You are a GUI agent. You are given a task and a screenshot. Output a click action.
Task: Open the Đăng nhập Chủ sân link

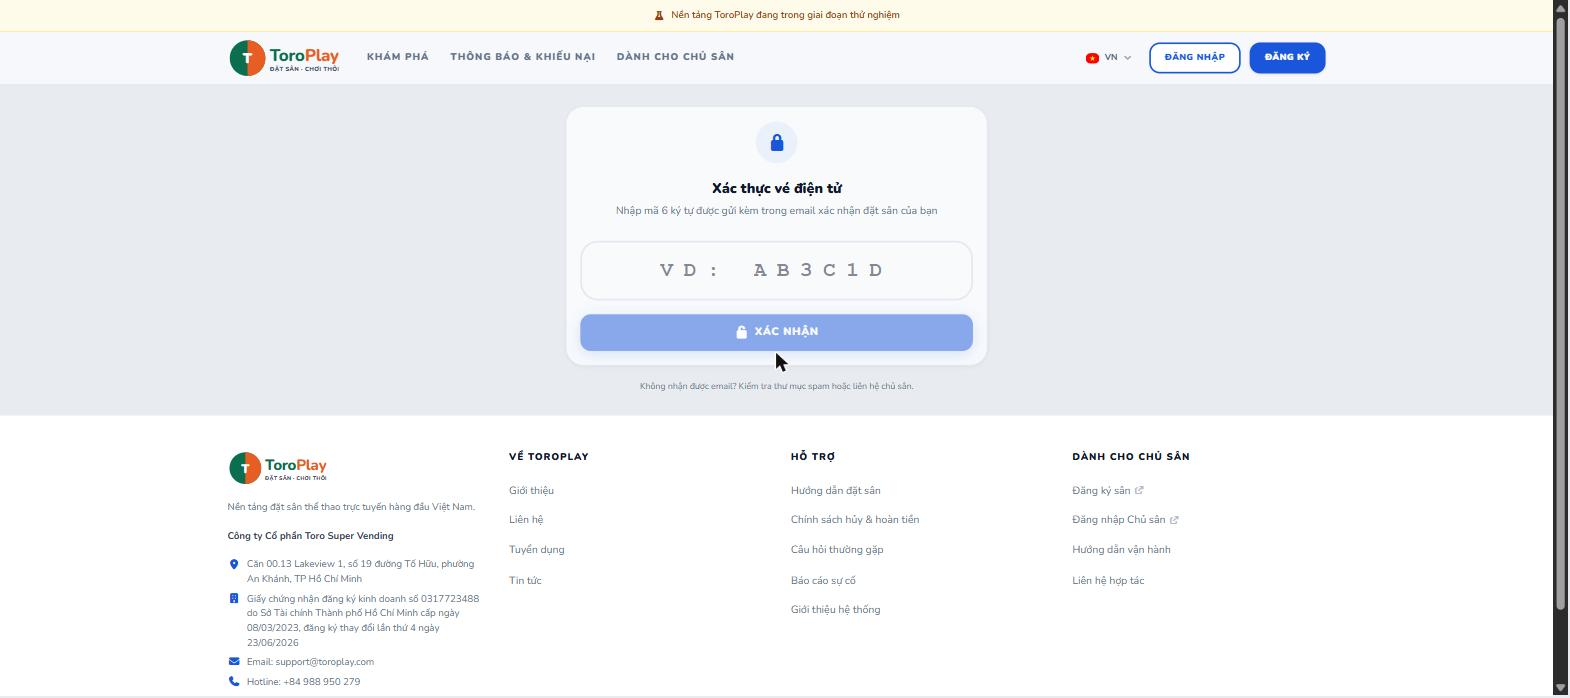click(x=1119, y=520)
